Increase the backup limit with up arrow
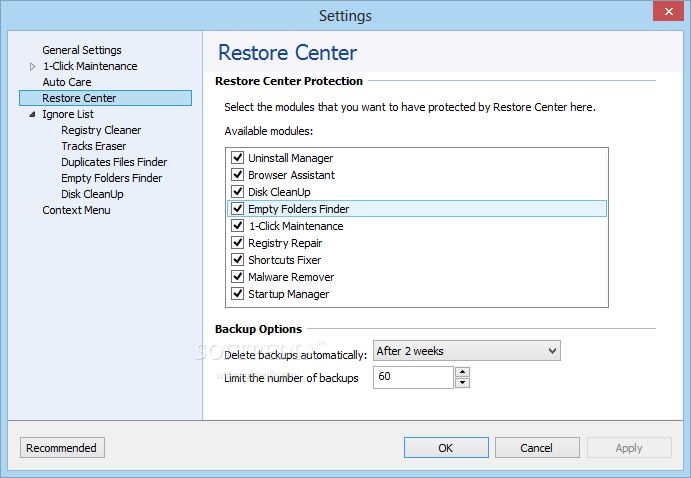The height and width of the screenshot is (478, 691). tap(462, 372)
